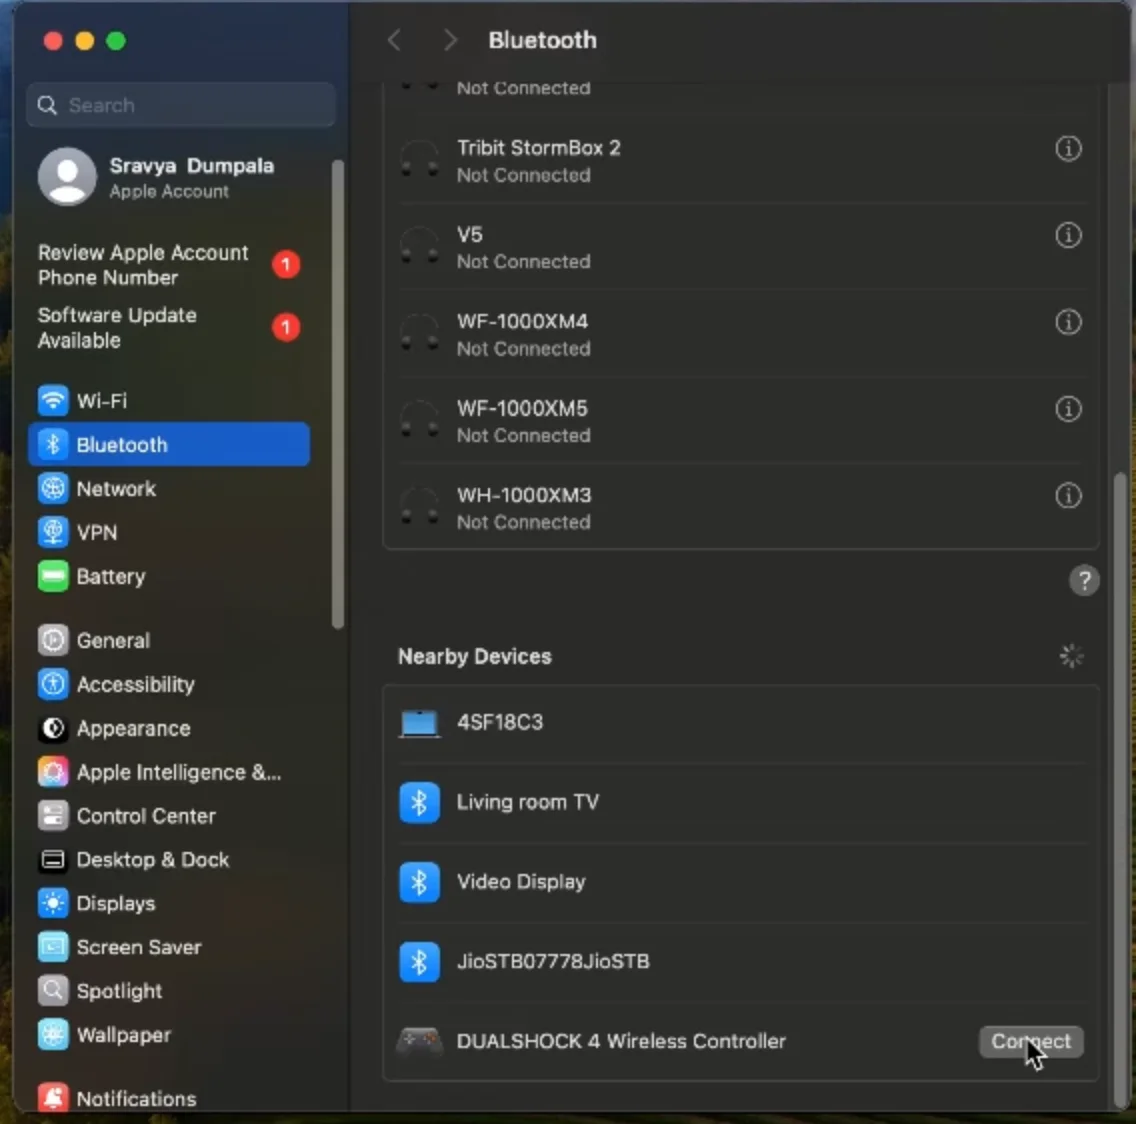The width and height of the screenshot is (1136, 1124).
Task: Select the Spotlight icon
Action: tap(53, 991)
